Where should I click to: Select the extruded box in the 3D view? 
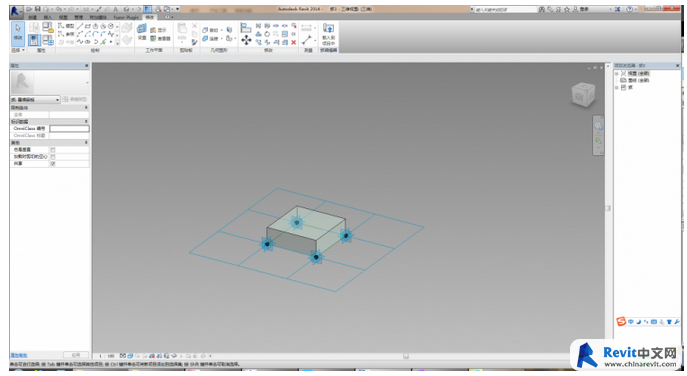[x=306, y=230]
